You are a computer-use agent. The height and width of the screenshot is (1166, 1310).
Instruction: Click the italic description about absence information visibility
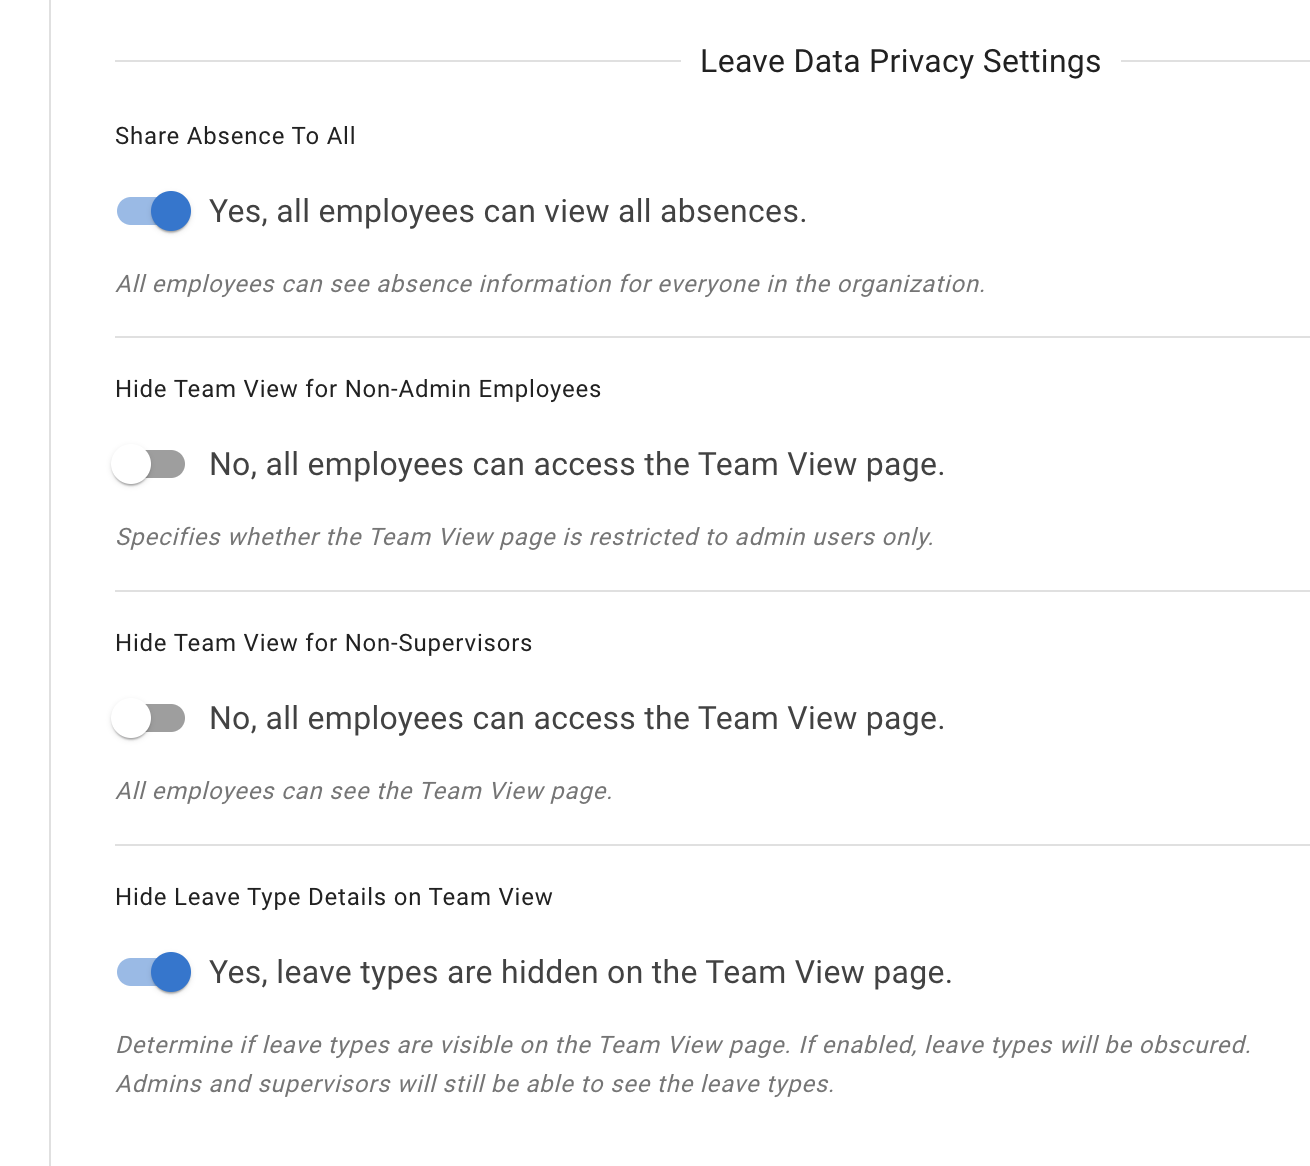550,284
